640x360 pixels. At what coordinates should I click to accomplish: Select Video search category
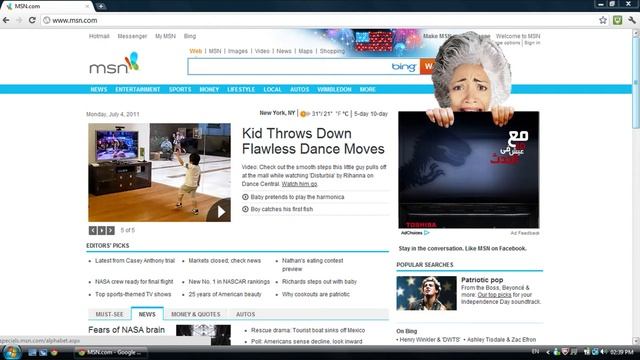pyautogui.click(x=262, y=51)
